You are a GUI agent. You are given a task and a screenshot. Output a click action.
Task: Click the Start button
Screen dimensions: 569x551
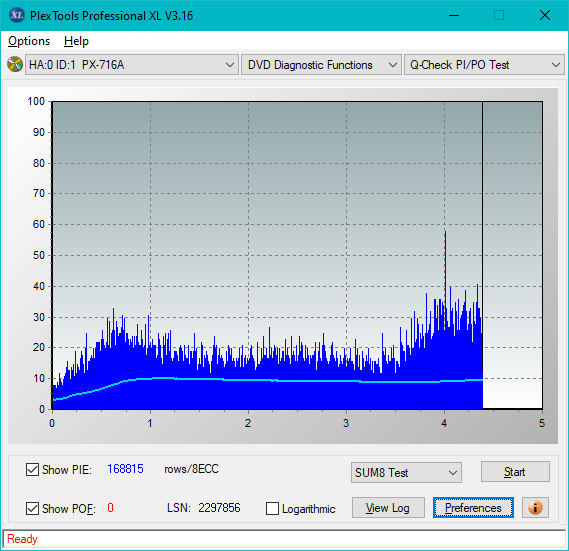pyautogui.click(x=515, y=472)
